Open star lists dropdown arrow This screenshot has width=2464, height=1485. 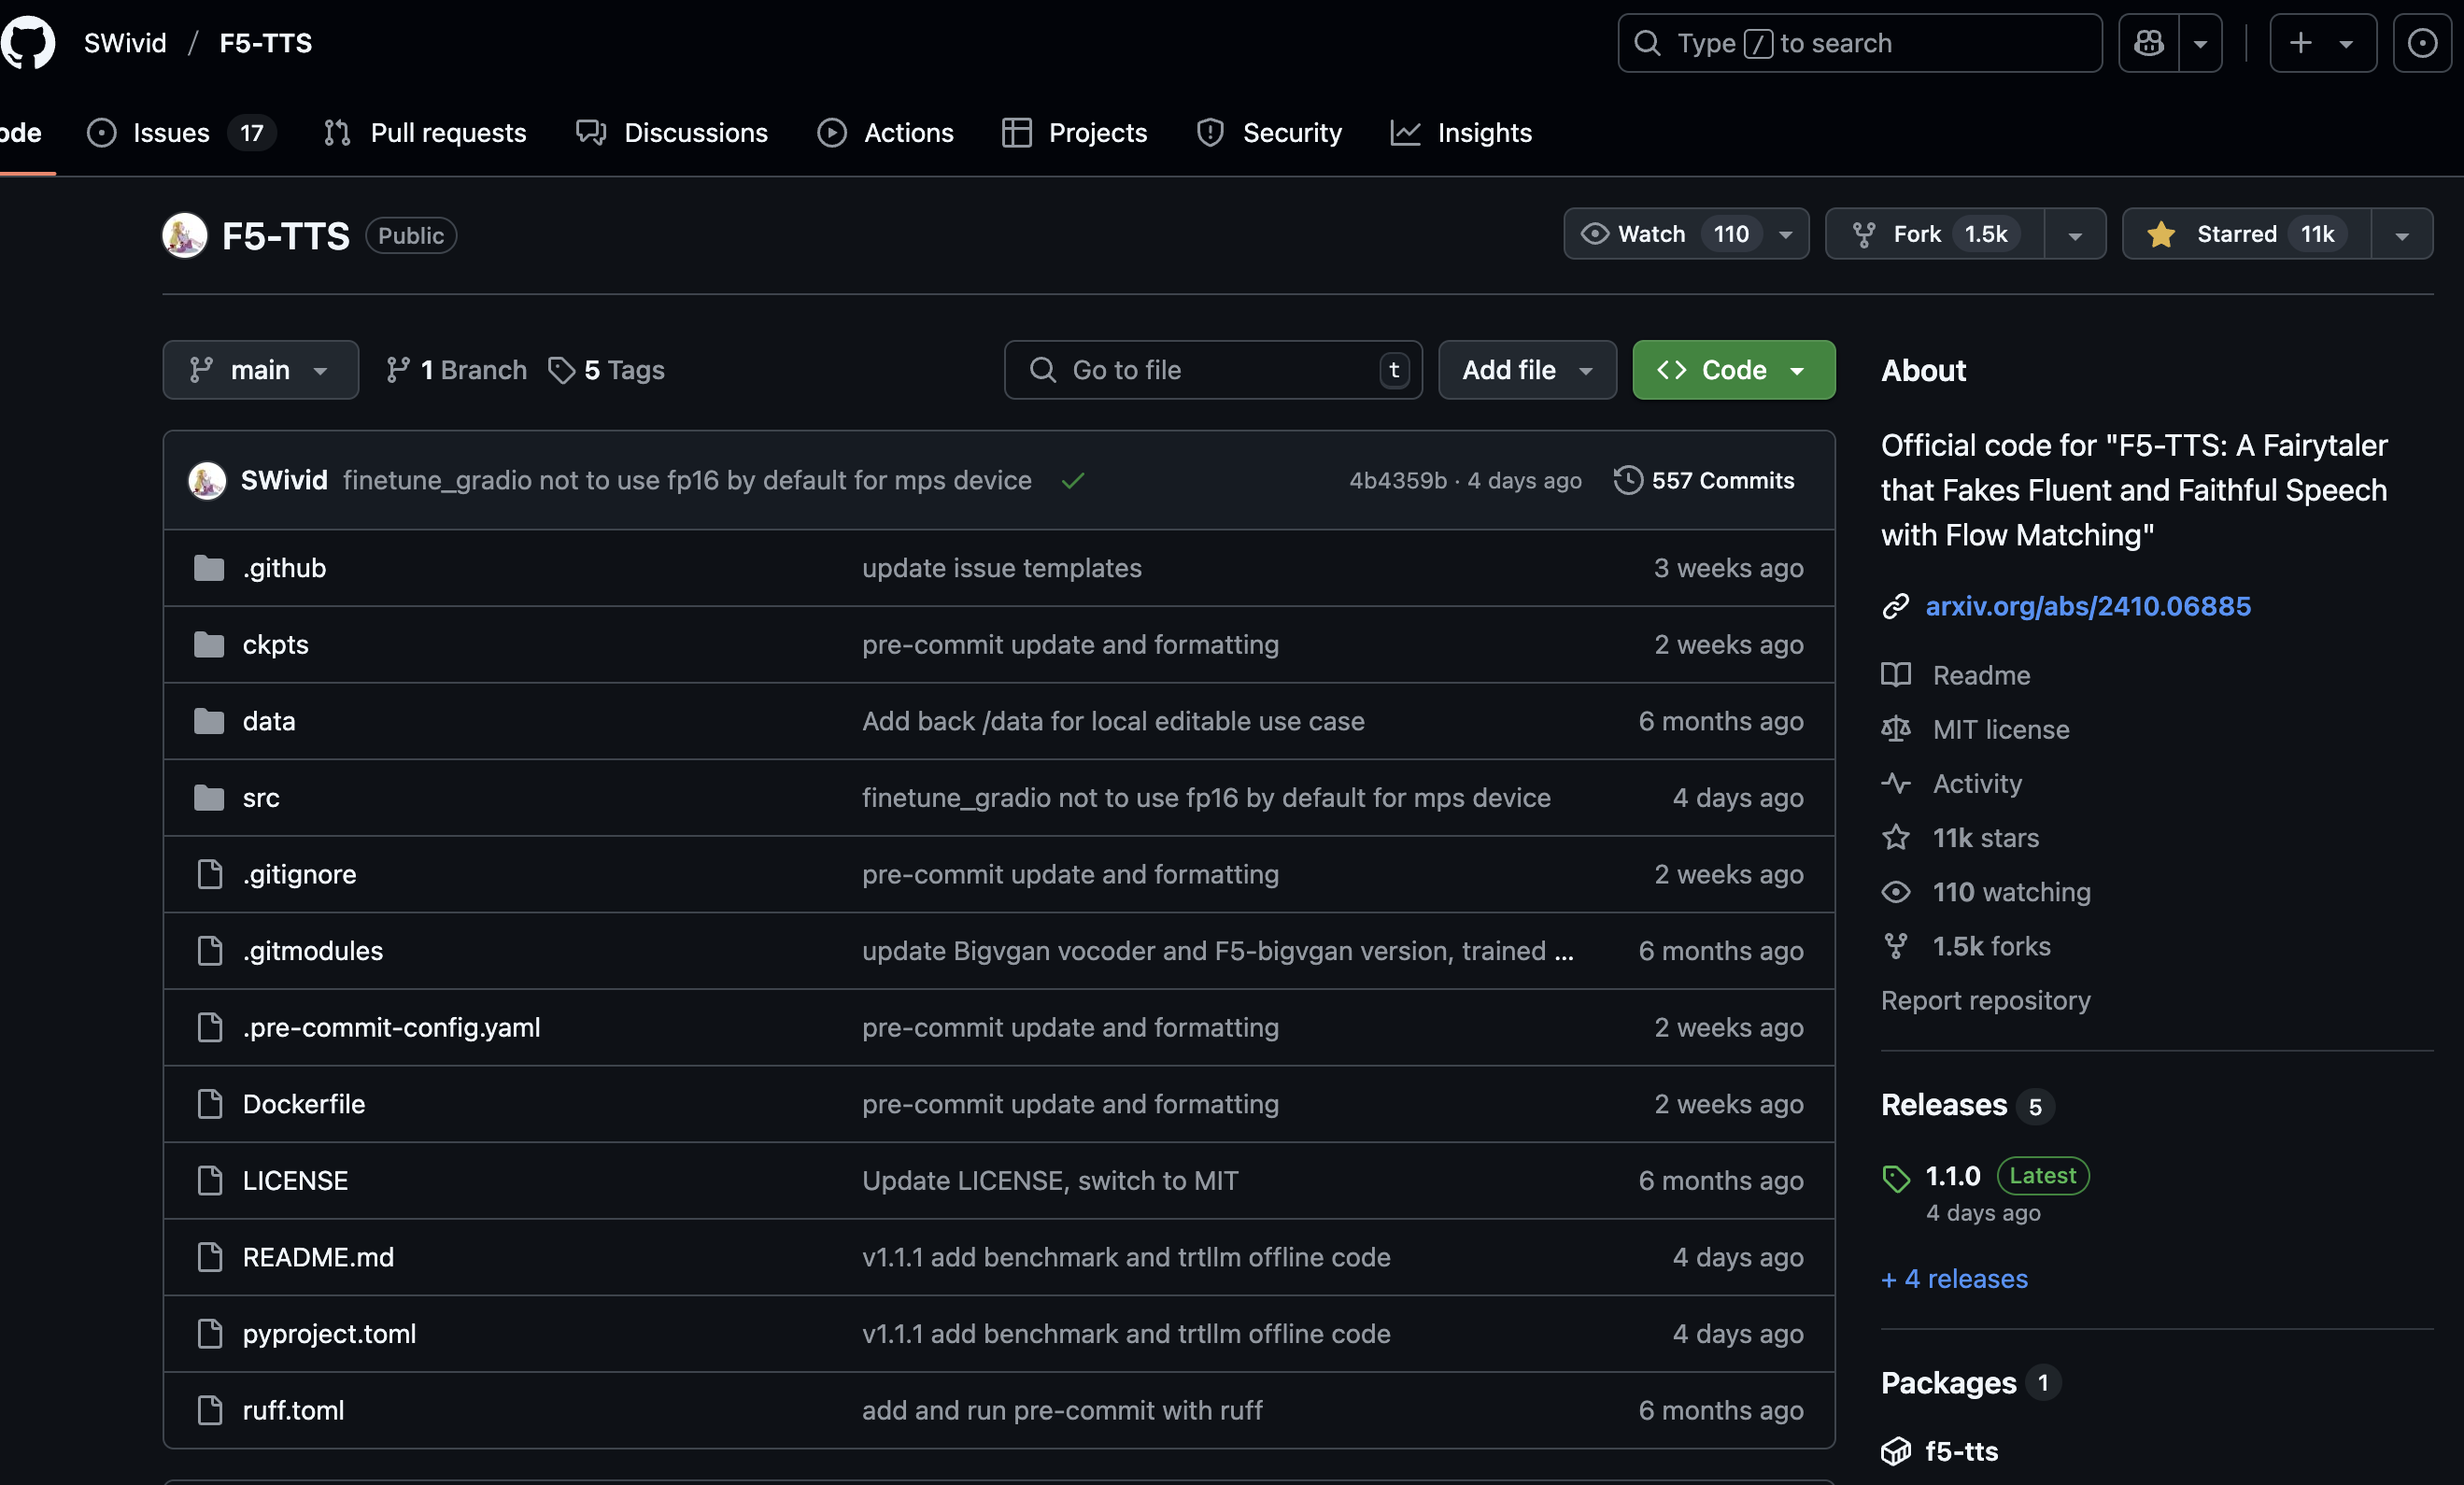coord(2401,234)
